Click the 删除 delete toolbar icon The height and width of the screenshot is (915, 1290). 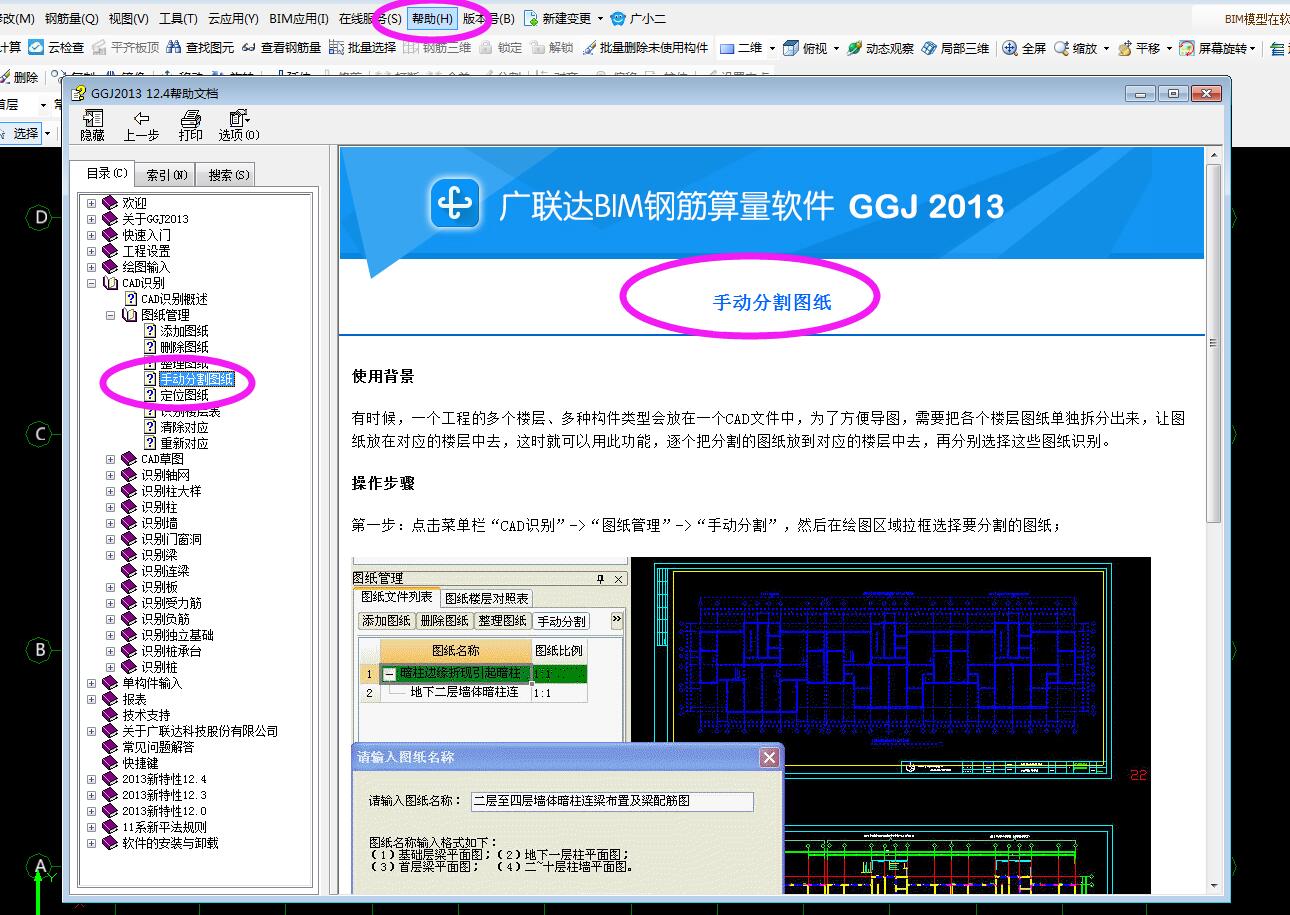(x=5, y=77)
